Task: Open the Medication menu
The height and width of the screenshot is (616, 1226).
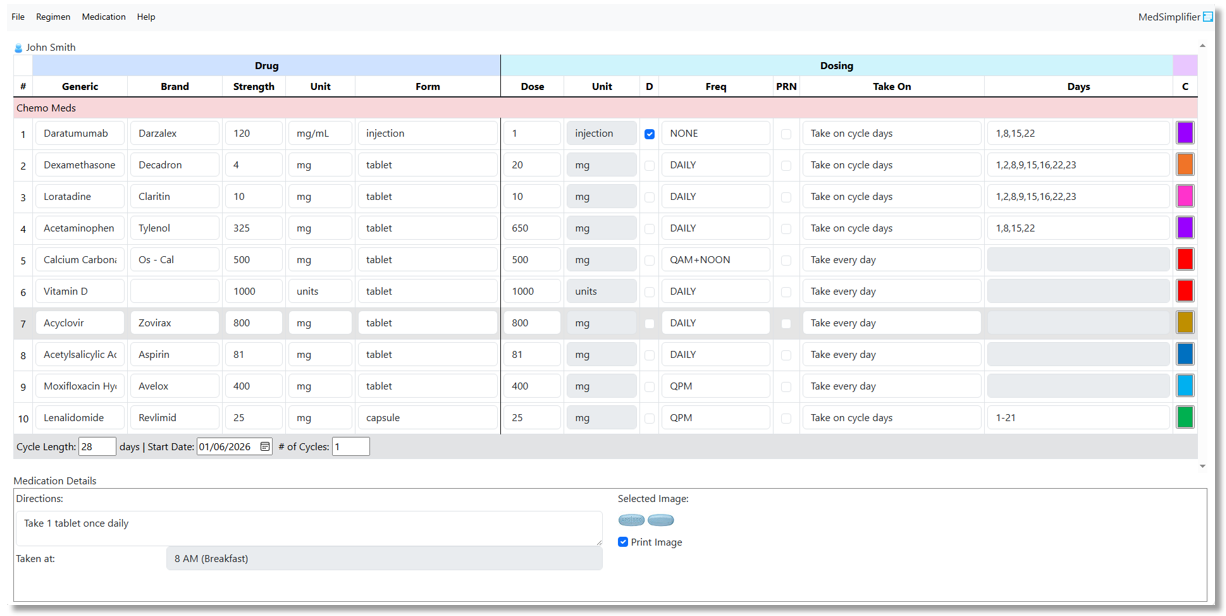Action: (x=104, y=17)
